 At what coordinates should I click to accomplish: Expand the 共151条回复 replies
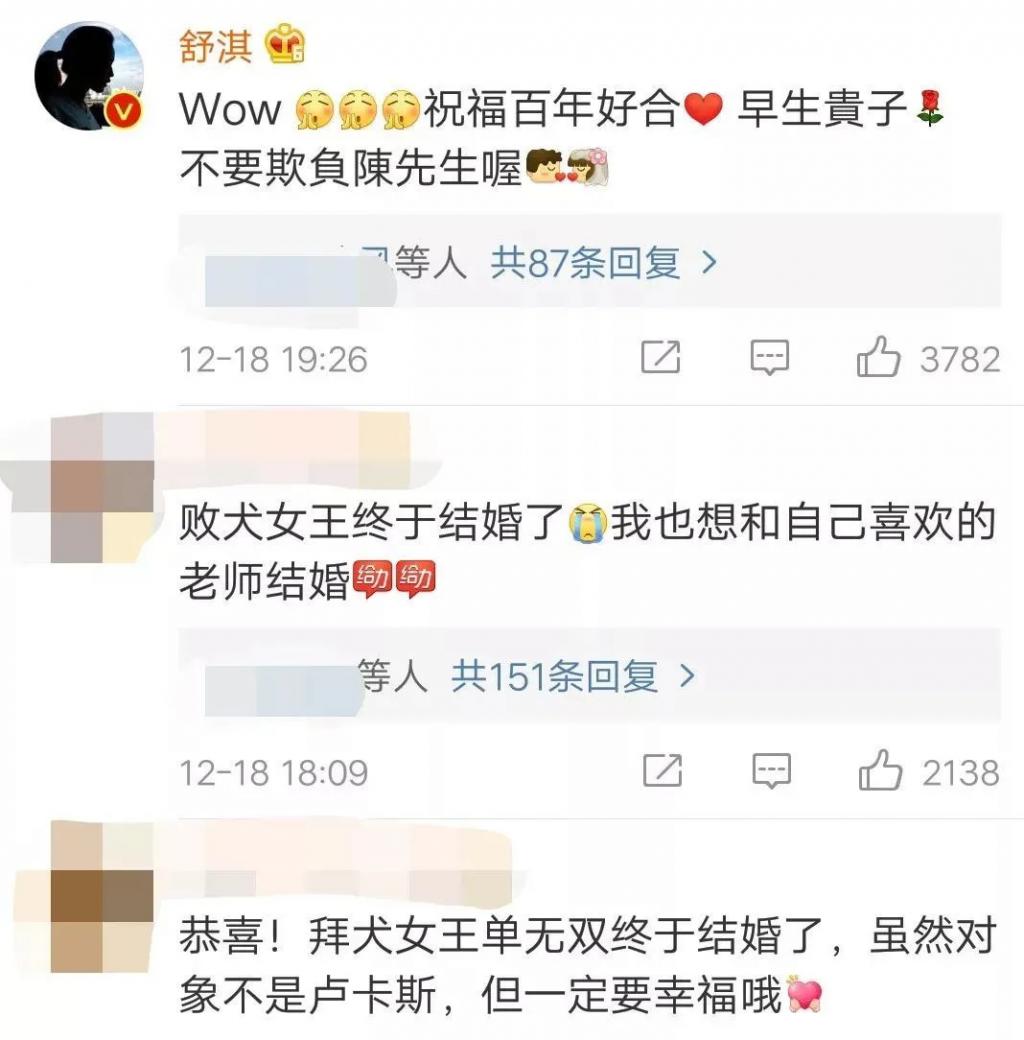[554, 676]
